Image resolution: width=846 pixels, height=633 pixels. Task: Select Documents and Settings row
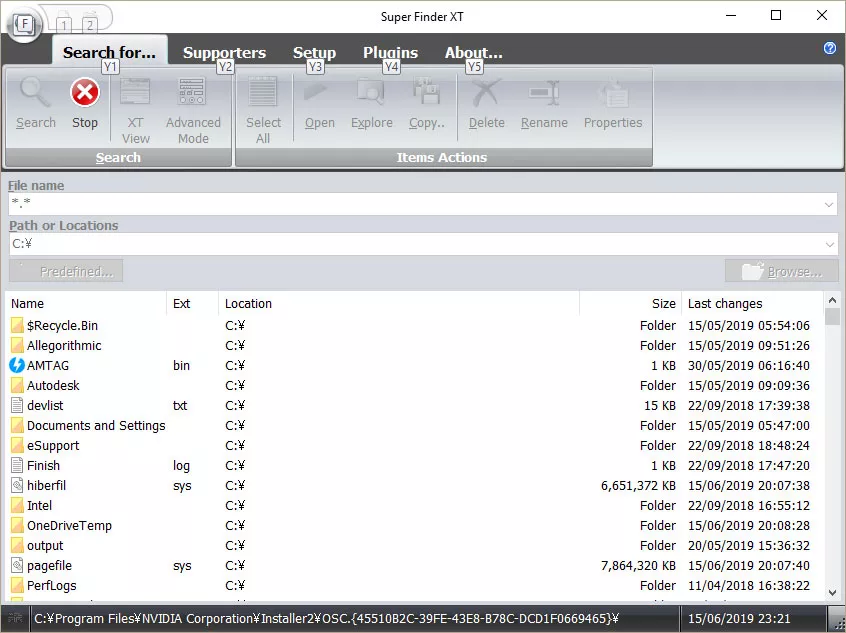pos(414,425)
